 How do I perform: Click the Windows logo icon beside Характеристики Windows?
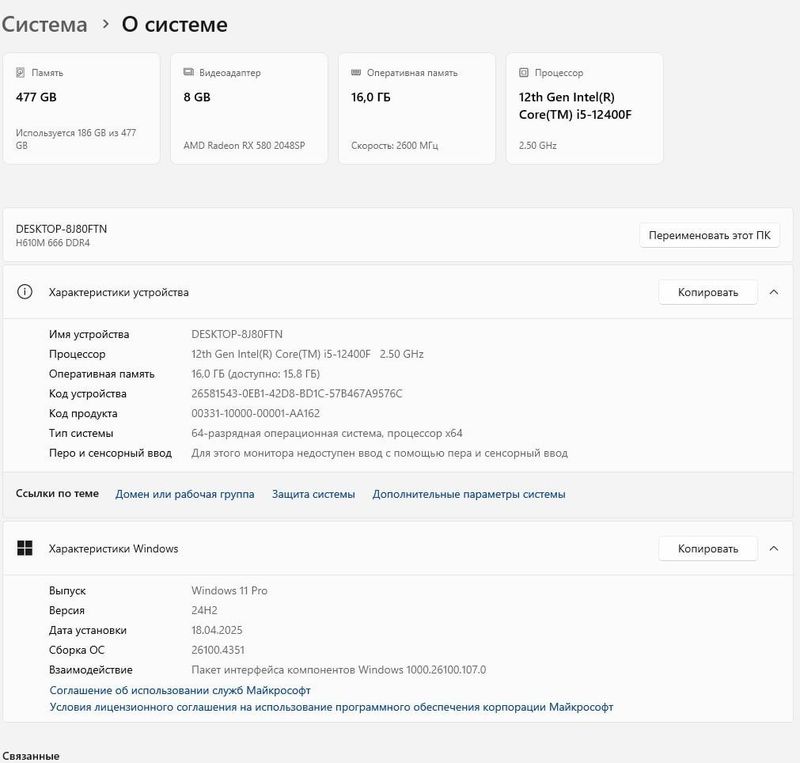[x=24, y=548]
